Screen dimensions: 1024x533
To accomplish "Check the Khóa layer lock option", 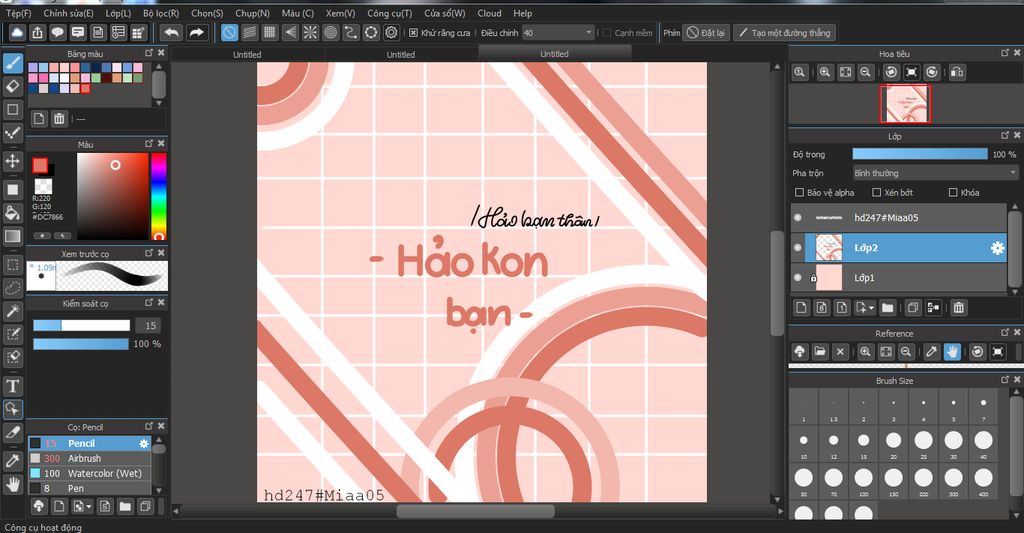I will tap(953, 193).
